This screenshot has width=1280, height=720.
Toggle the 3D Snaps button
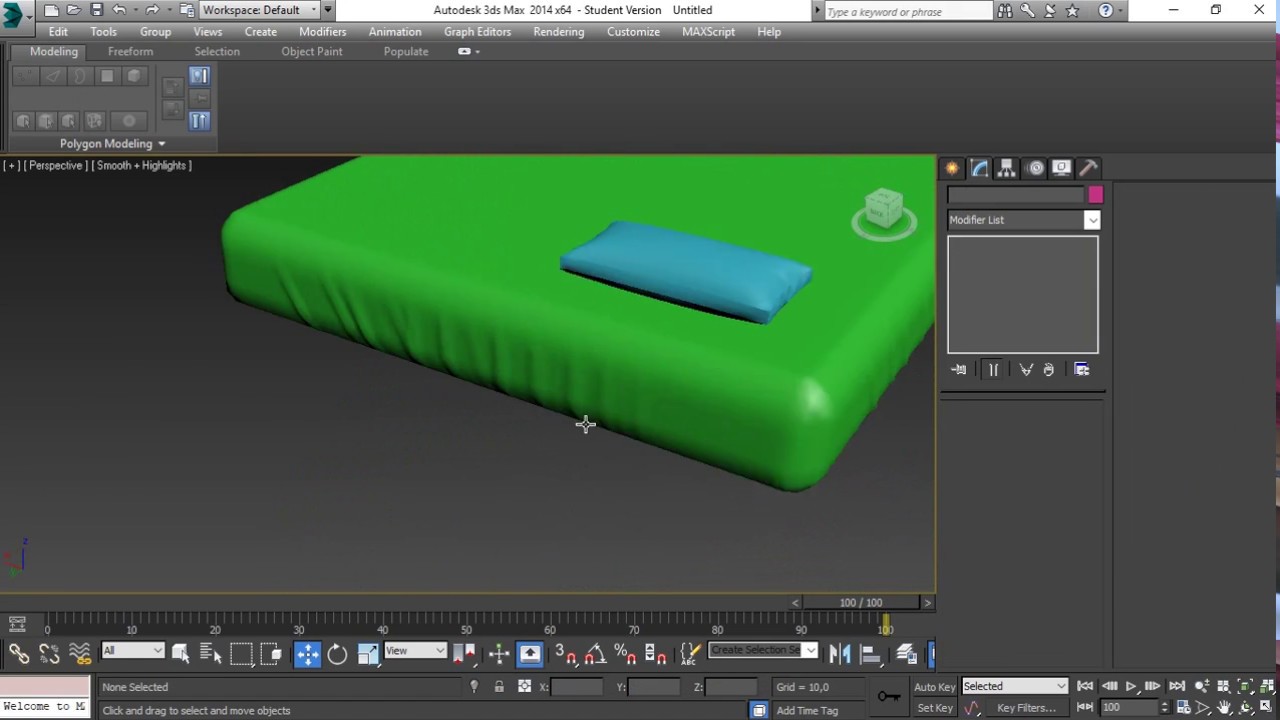565,654
